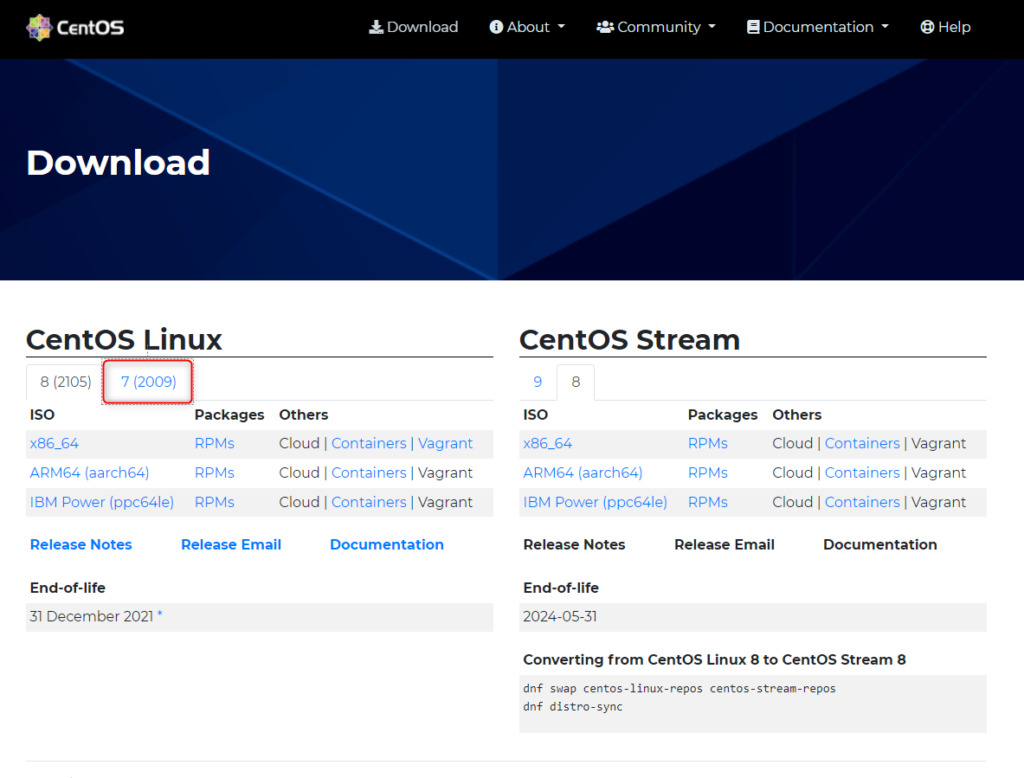
Task: Click the 2024-05-31 end-of-life date
Action: (560, 616)
